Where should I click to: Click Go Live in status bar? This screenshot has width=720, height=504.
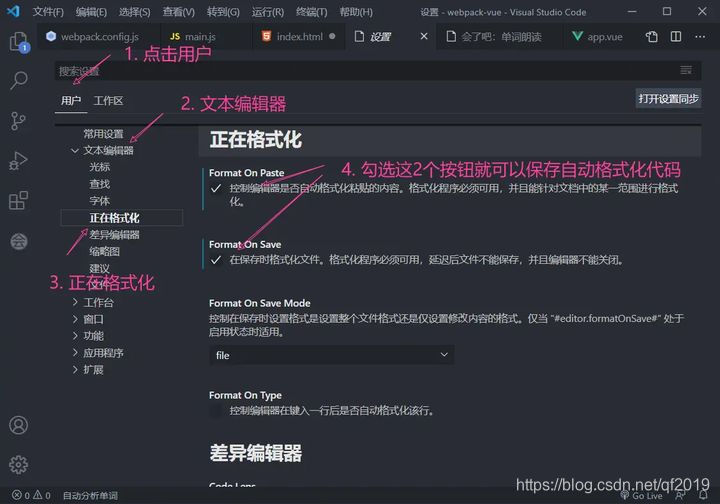pyautogui.click(x=641, y=496)
